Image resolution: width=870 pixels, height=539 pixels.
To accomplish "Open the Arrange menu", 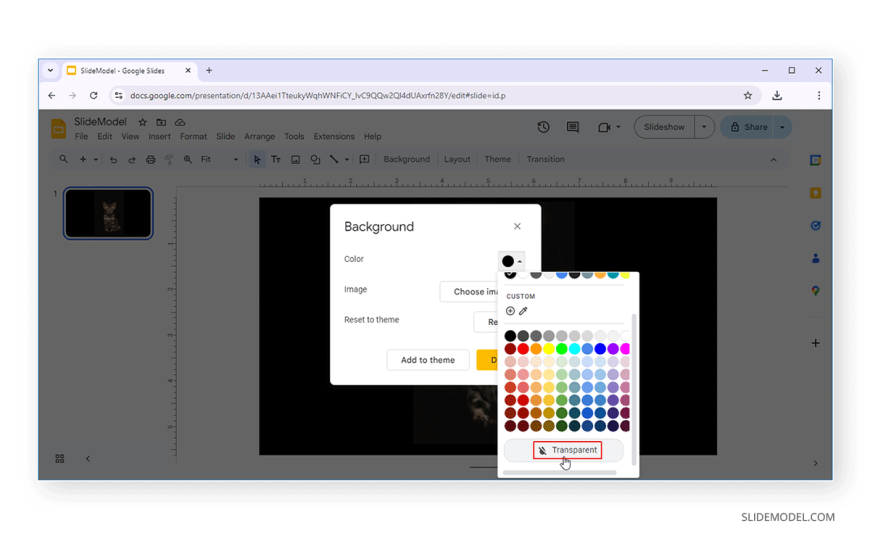I will click(x=259, y=136).
